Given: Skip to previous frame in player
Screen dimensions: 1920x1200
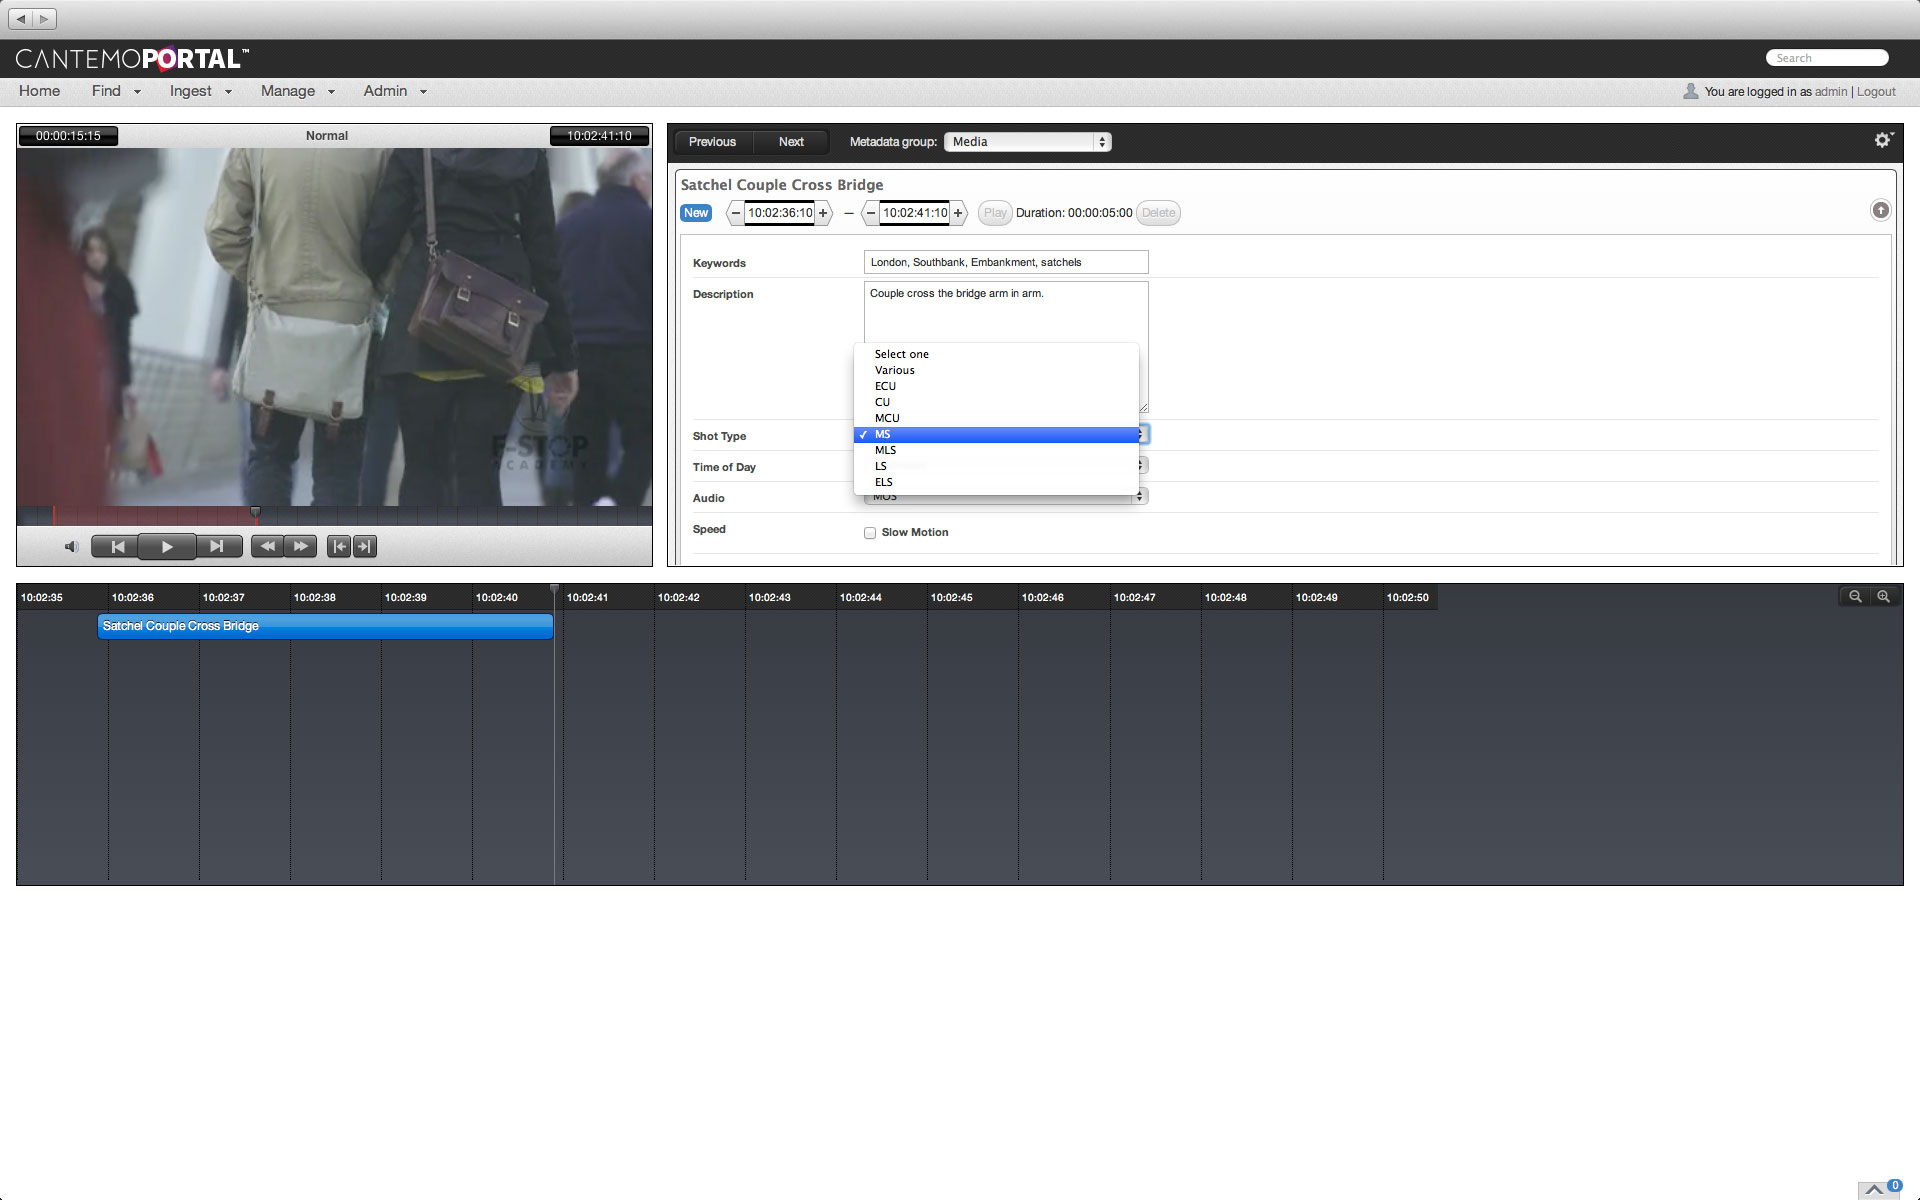Looking at the screenshot, I should pyautogui.click(x=117, y=546).
